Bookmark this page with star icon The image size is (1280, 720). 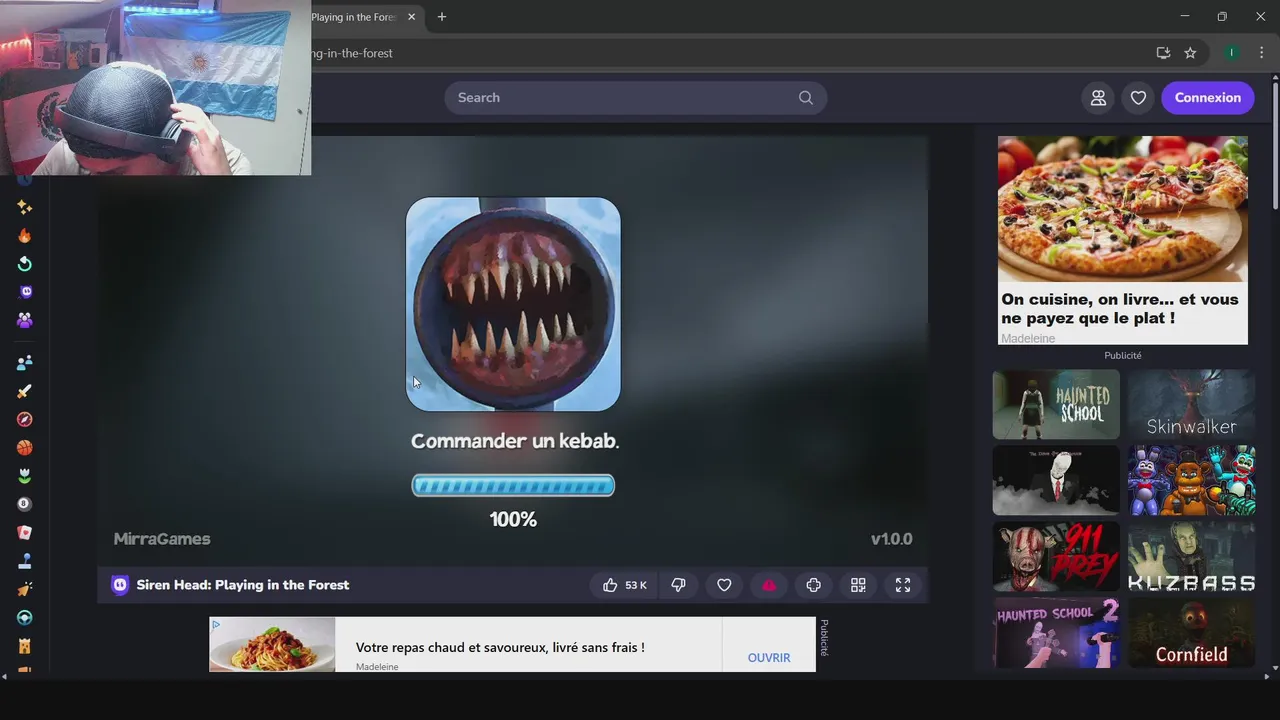pos(1190,53)
